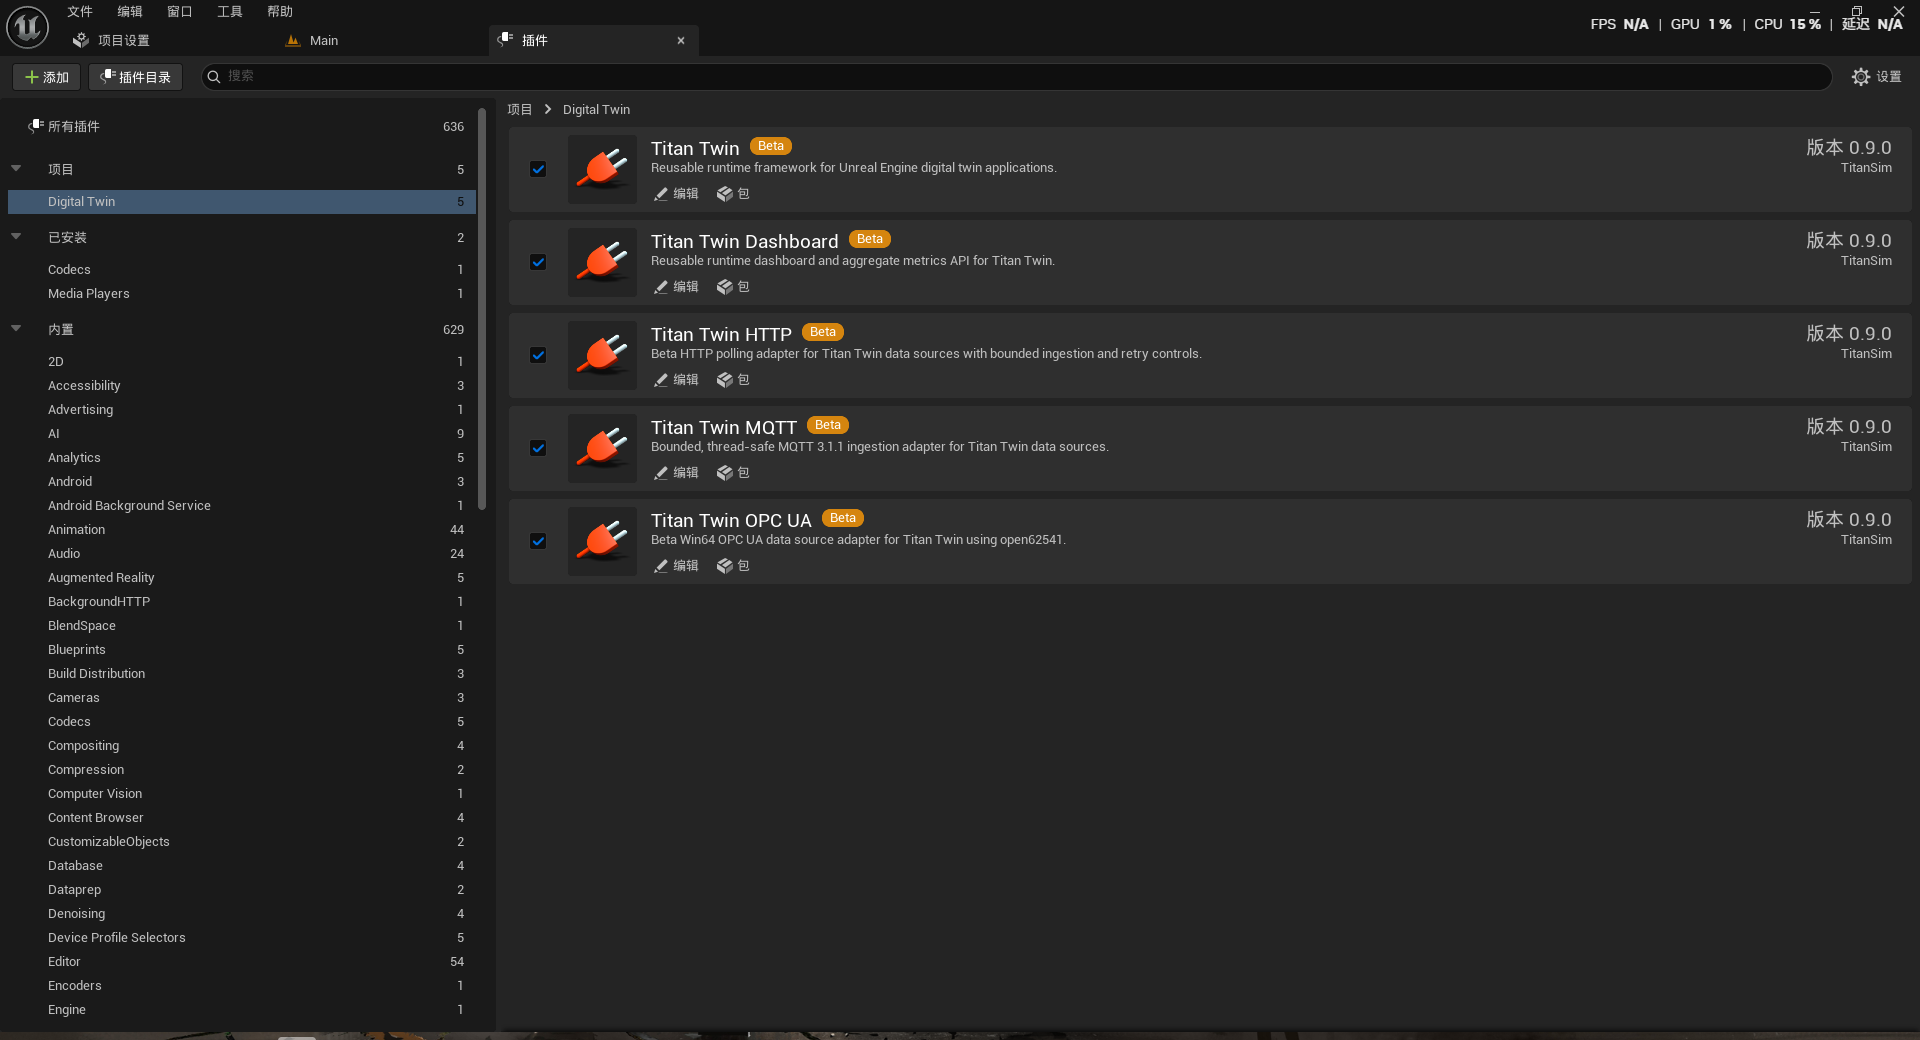Click the FPS N/A readout
The image size is (1920, 1040).
pyautogui.click(x=1619, y=24)
